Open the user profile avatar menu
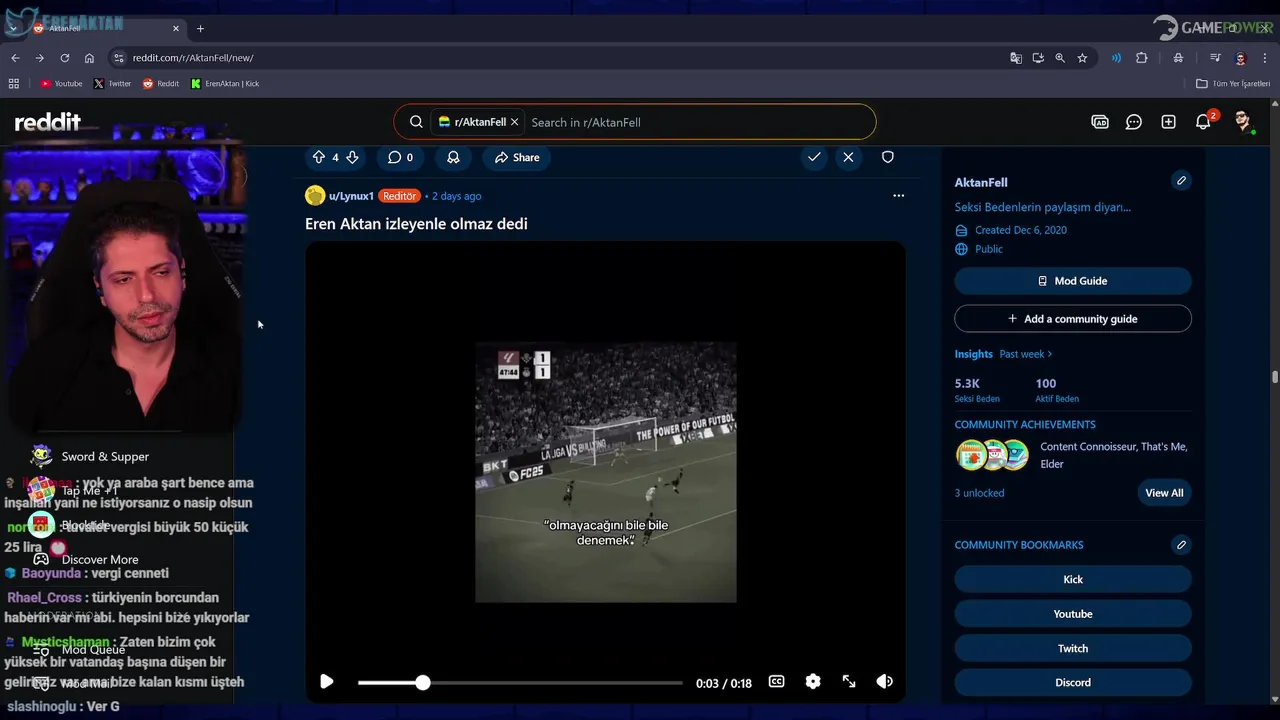 point(1243,122)
